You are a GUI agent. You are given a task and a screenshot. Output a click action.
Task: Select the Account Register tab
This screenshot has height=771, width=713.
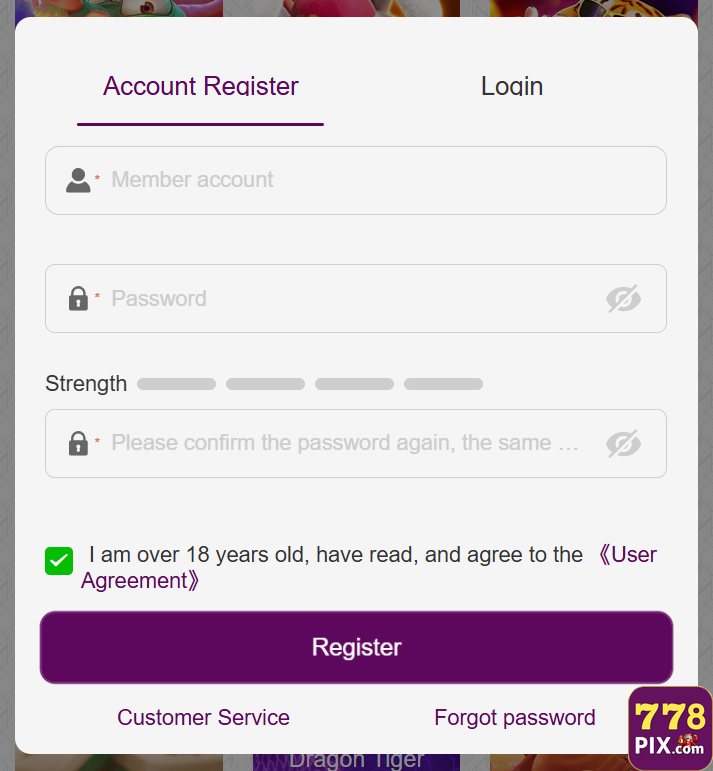tap(200, 86)
